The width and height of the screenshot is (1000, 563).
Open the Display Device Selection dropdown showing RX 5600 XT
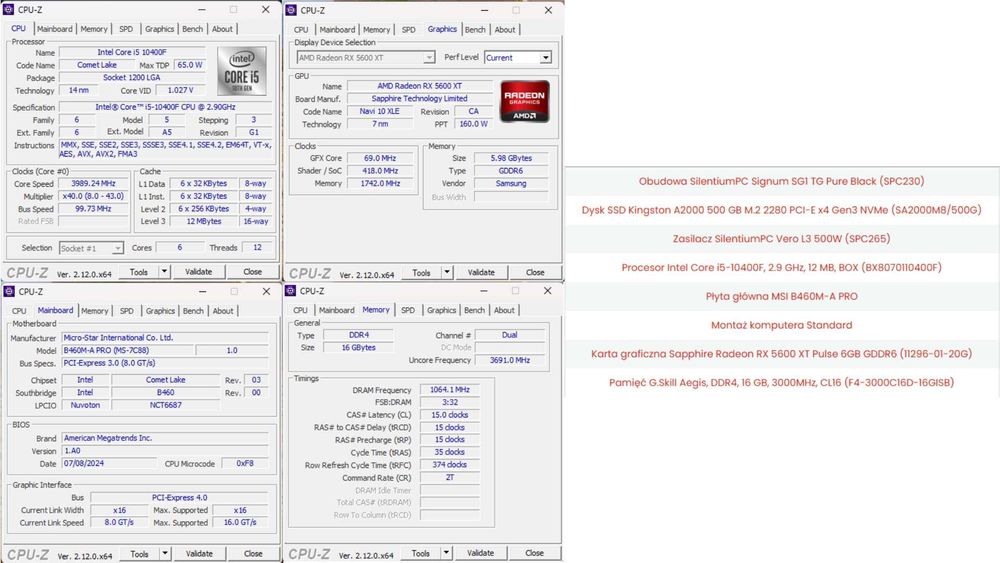(x=365, y=58)
